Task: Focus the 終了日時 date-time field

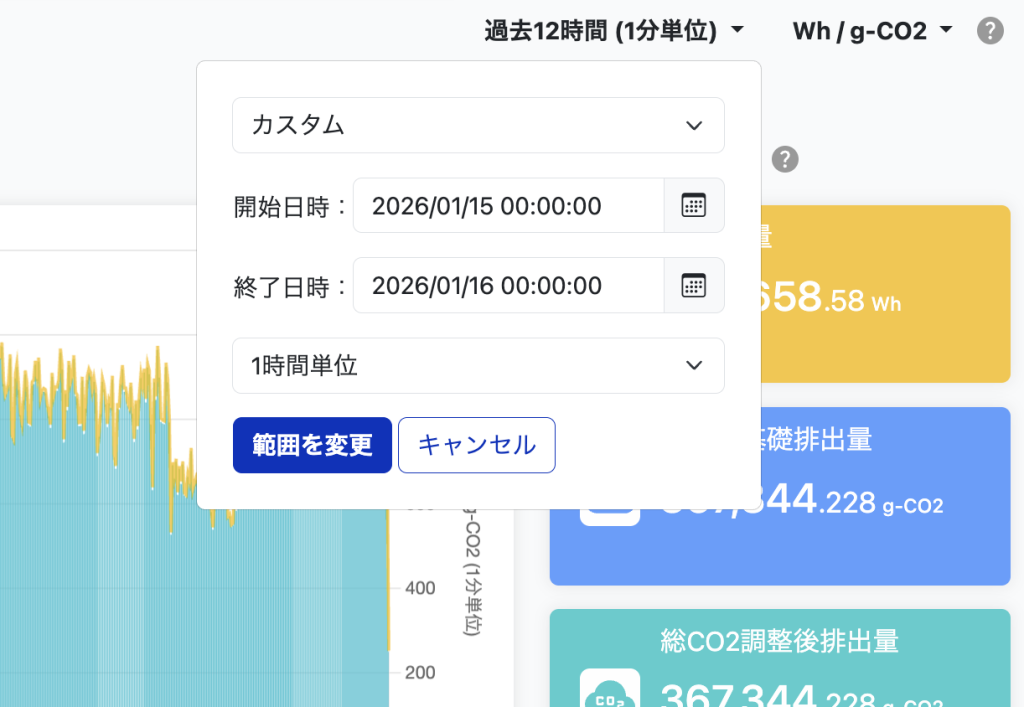Action: click(x=508, y=286)
